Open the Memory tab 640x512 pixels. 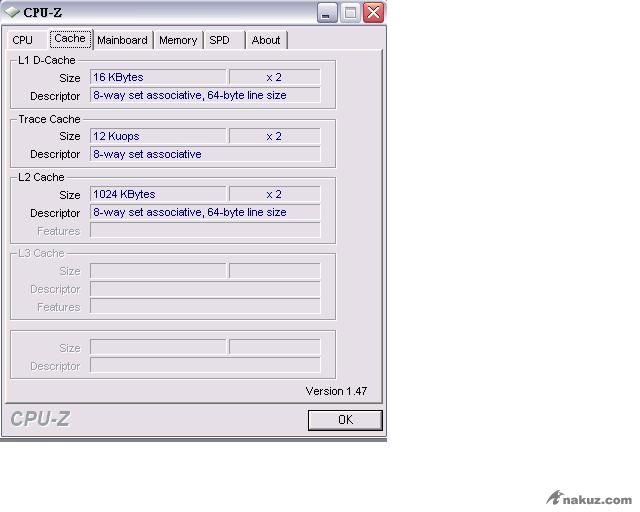click(178, 40)
